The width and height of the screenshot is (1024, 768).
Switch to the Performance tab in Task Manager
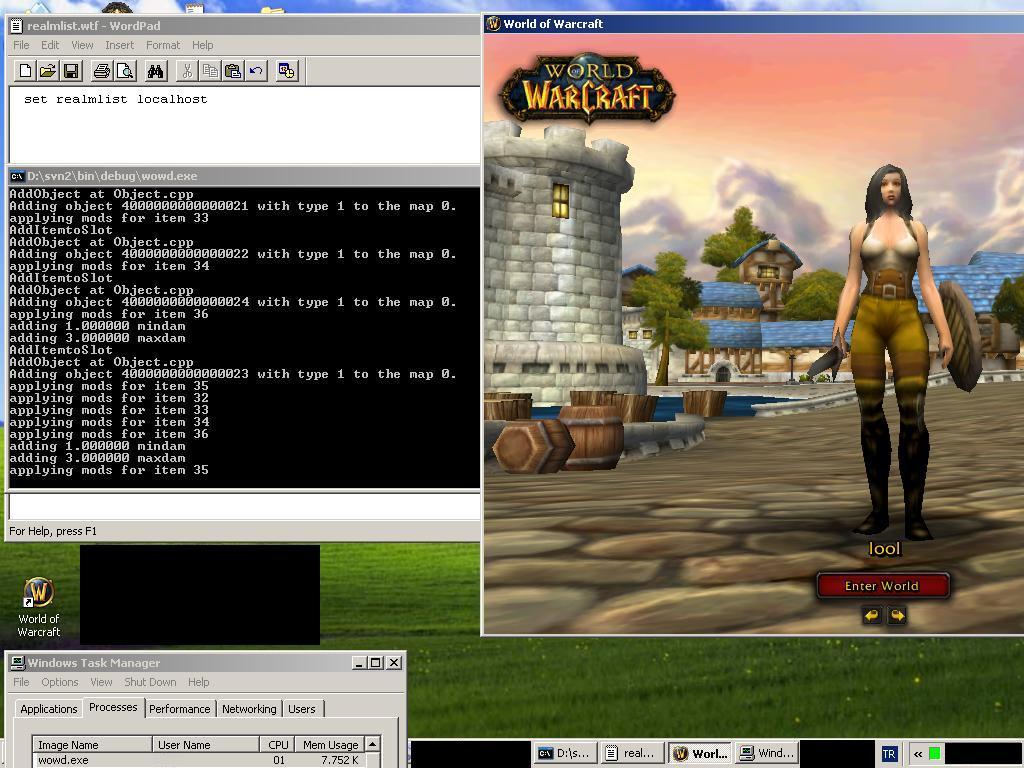pyautogui.click(x=180, y=709)
